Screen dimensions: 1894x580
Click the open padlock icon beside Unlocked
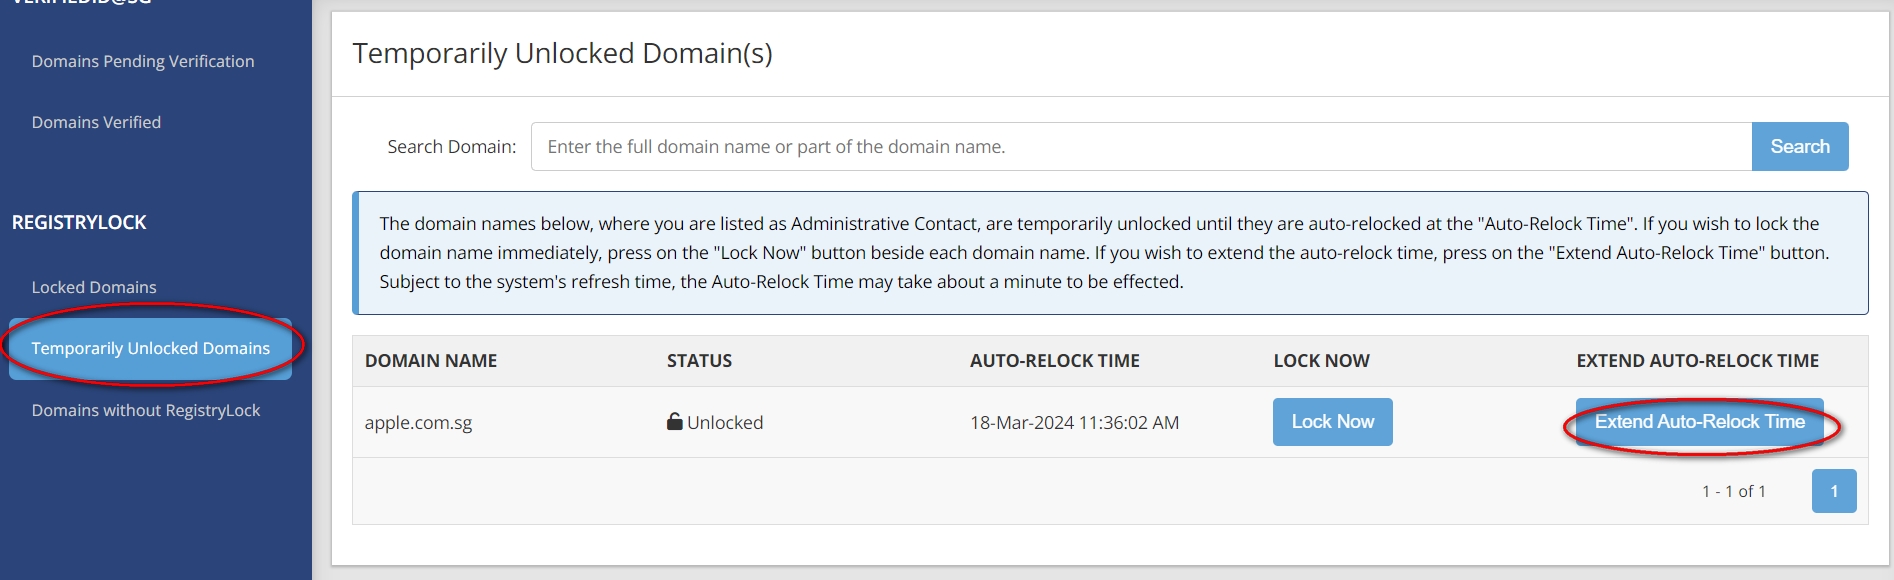pyautogui.click(x=675, y=422)
